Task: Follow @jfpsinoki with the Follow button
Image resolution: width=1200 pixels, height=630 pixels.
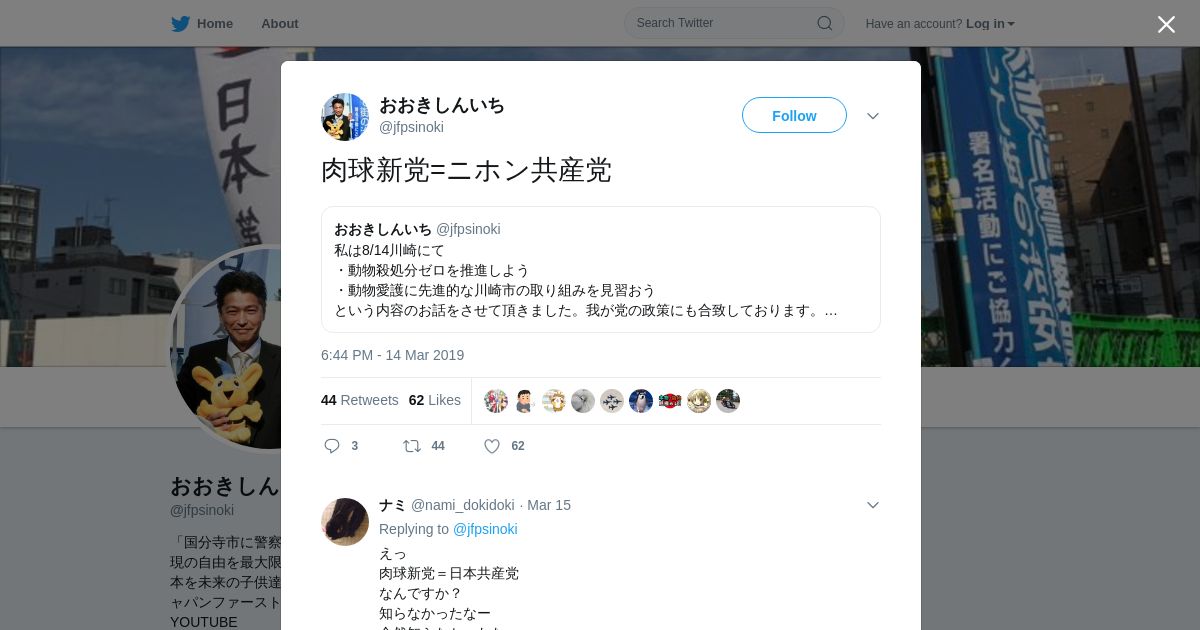Action: [x=794, y=115]
